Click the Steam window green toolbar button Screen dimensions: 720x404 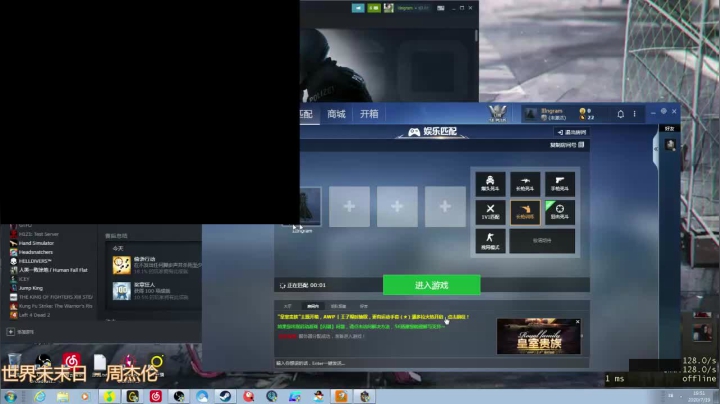[x=374, y=8]
